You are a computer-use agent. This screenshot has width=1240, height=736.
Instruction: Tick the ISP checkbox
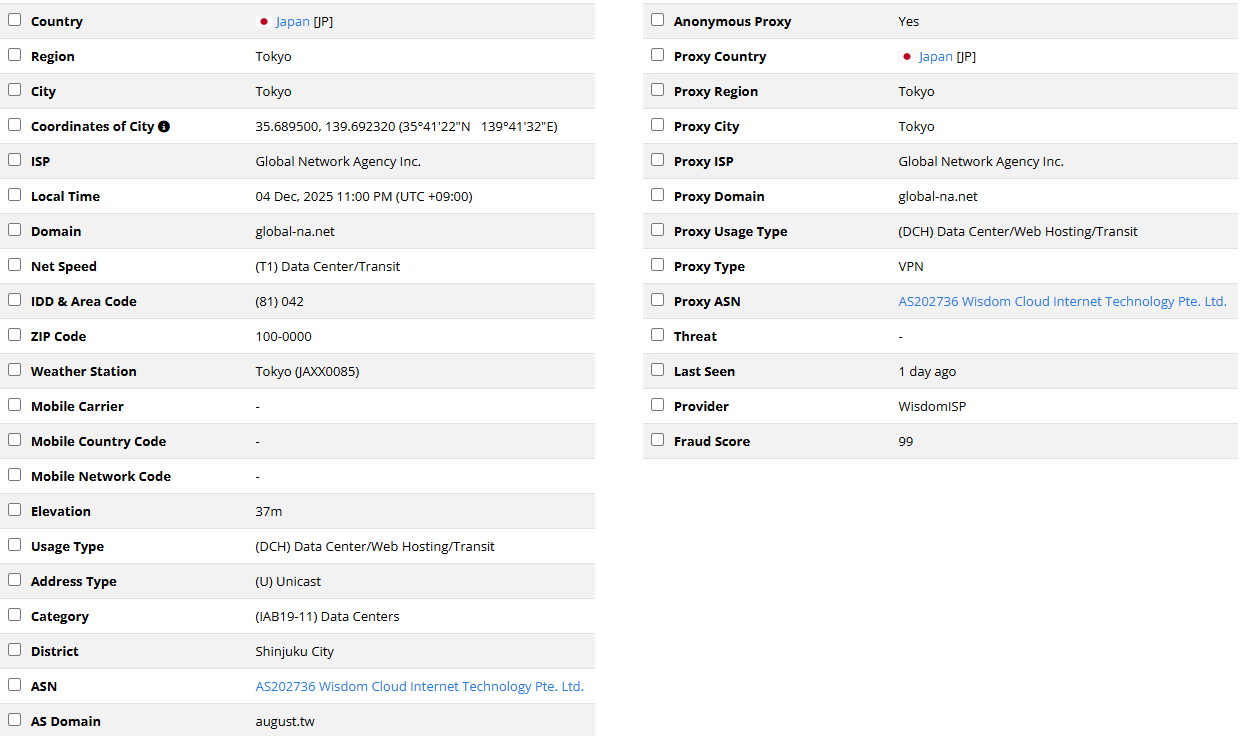14,160
